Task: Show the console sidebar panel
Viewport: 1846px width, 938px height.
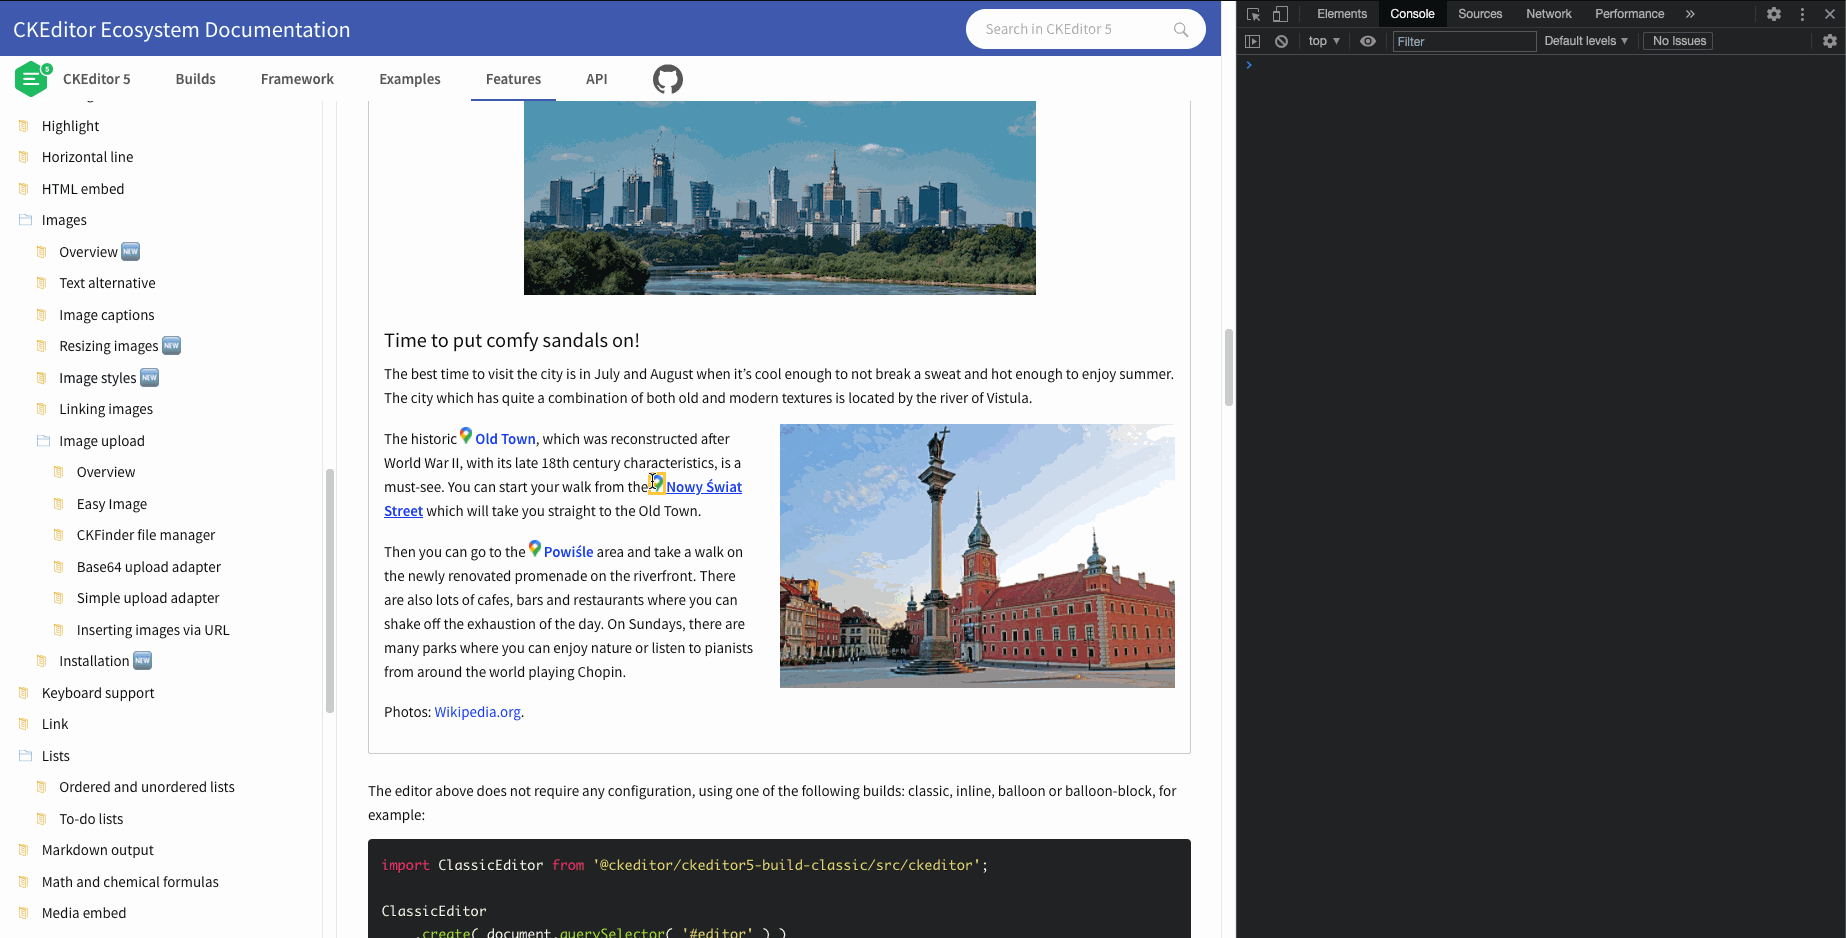Action: tap(1252, 41)
